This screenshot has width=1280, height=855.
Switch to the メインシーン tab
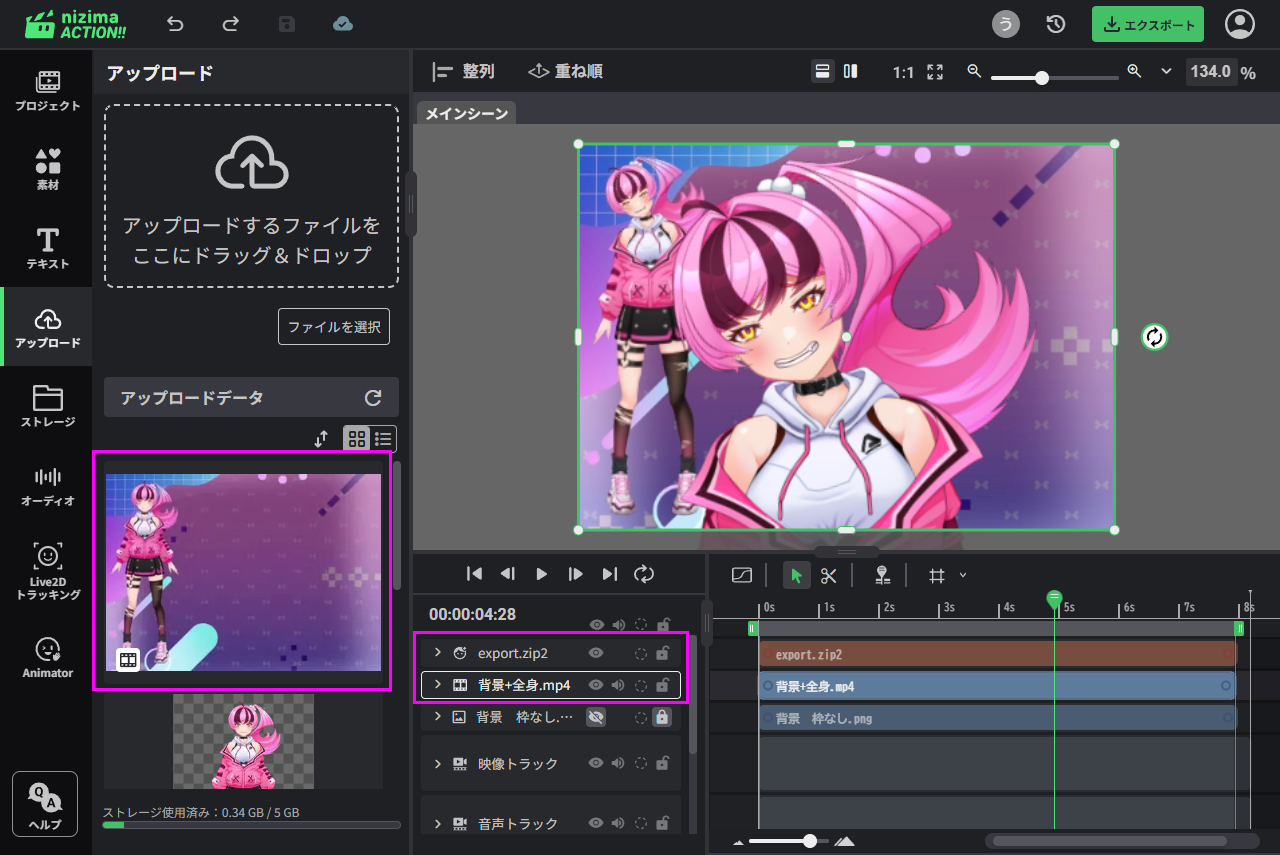pyautogui.click(x=466, y=114)
